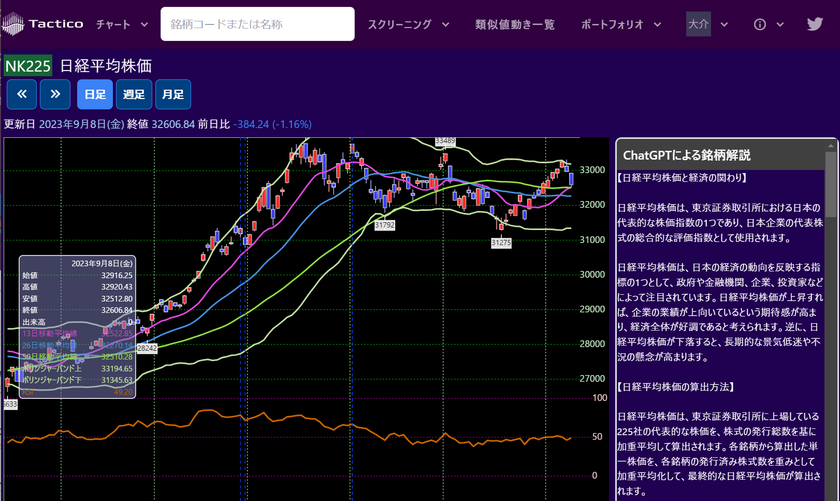Expand the スクリーニング dropdown
Screen dimensions: 840x501
408,24
